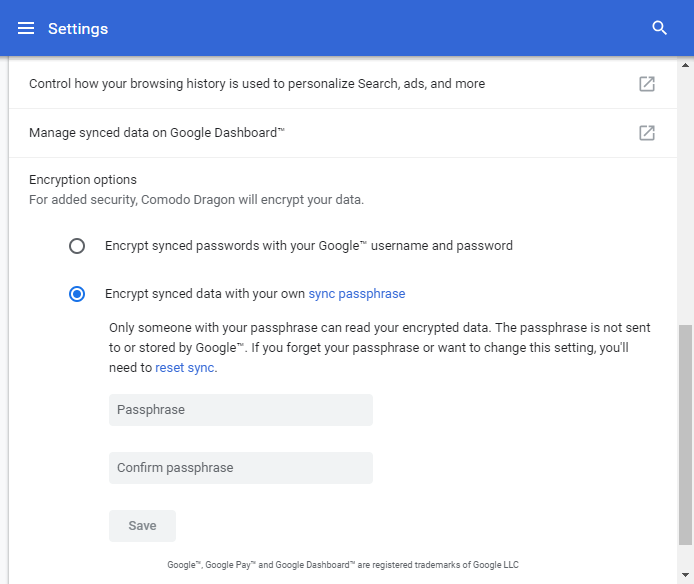The width and height of the screenshot is (694, 584).
Task: Click the Save button
Action: [x=143, y=526]
